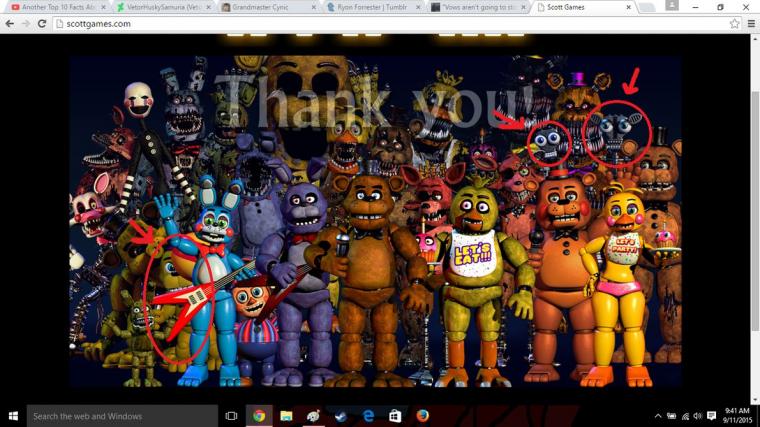Switch to the Ryan Forrester Tumblr tab
760x427 pixels.
click(374, 7)
